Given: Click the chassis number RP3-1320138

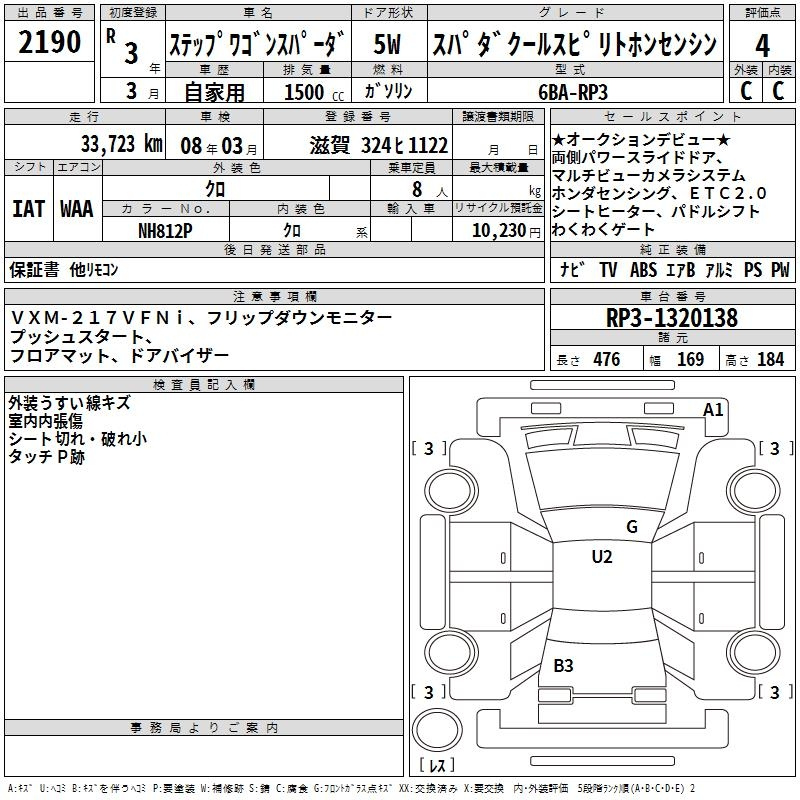Looking at the screenshot, I should tap(672, 318).
